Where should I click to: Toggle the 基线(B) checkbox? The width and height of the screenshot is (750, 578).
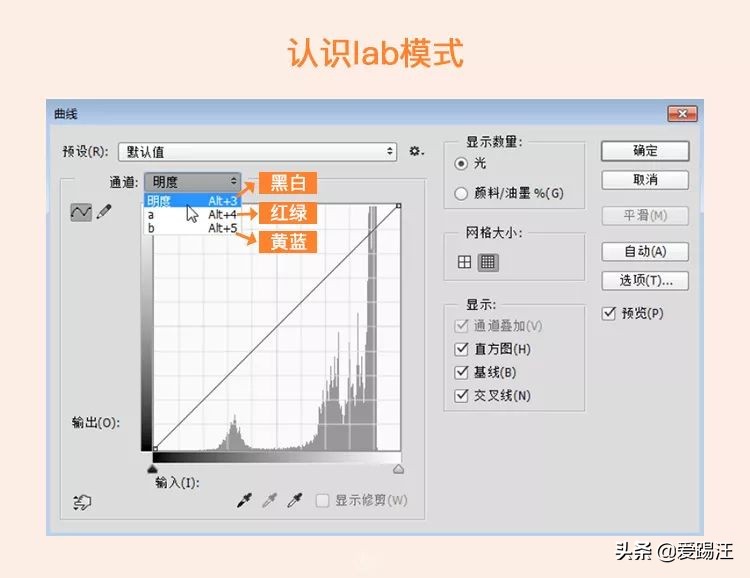(x=461, y=372)
